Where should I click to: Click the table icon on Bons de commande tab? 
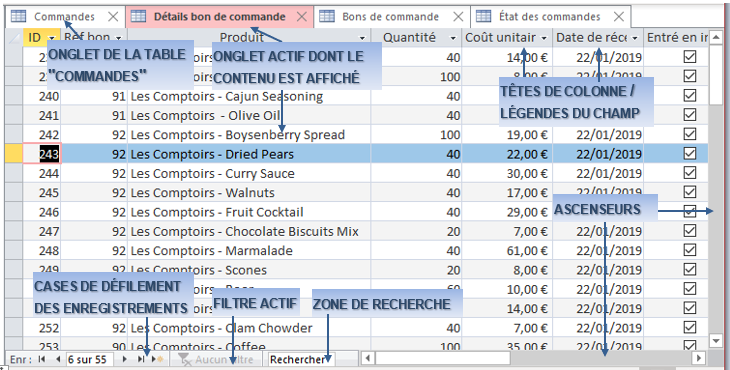(327, 16)
